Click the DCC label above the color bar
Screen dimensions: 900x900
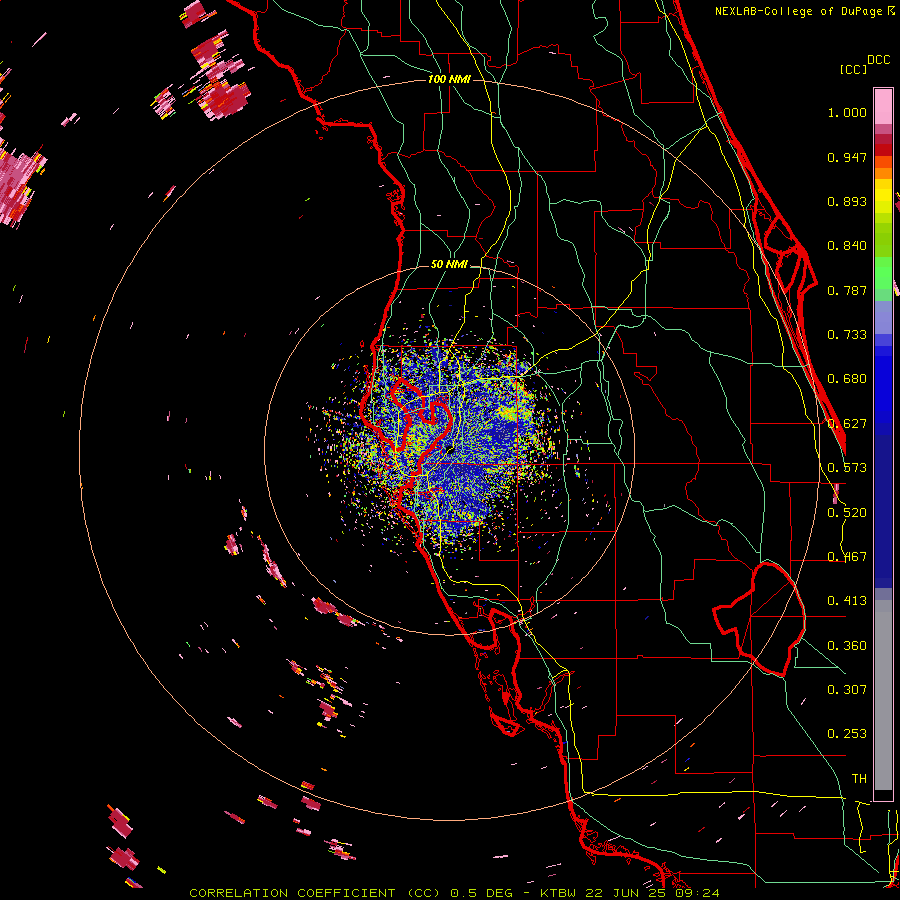click(879, 60)
